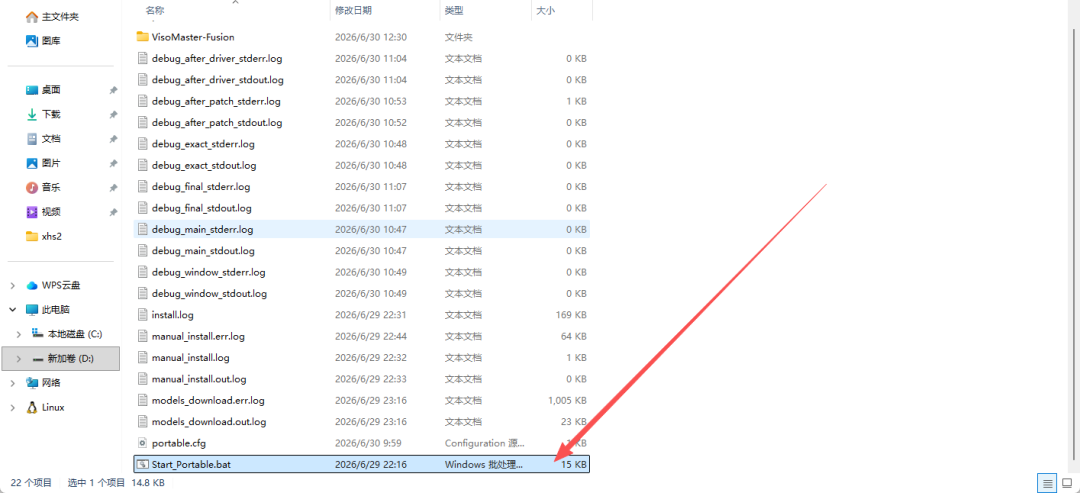Select debug_exact_stdout.log file
1080x493 pixels.
click(362, 165)
